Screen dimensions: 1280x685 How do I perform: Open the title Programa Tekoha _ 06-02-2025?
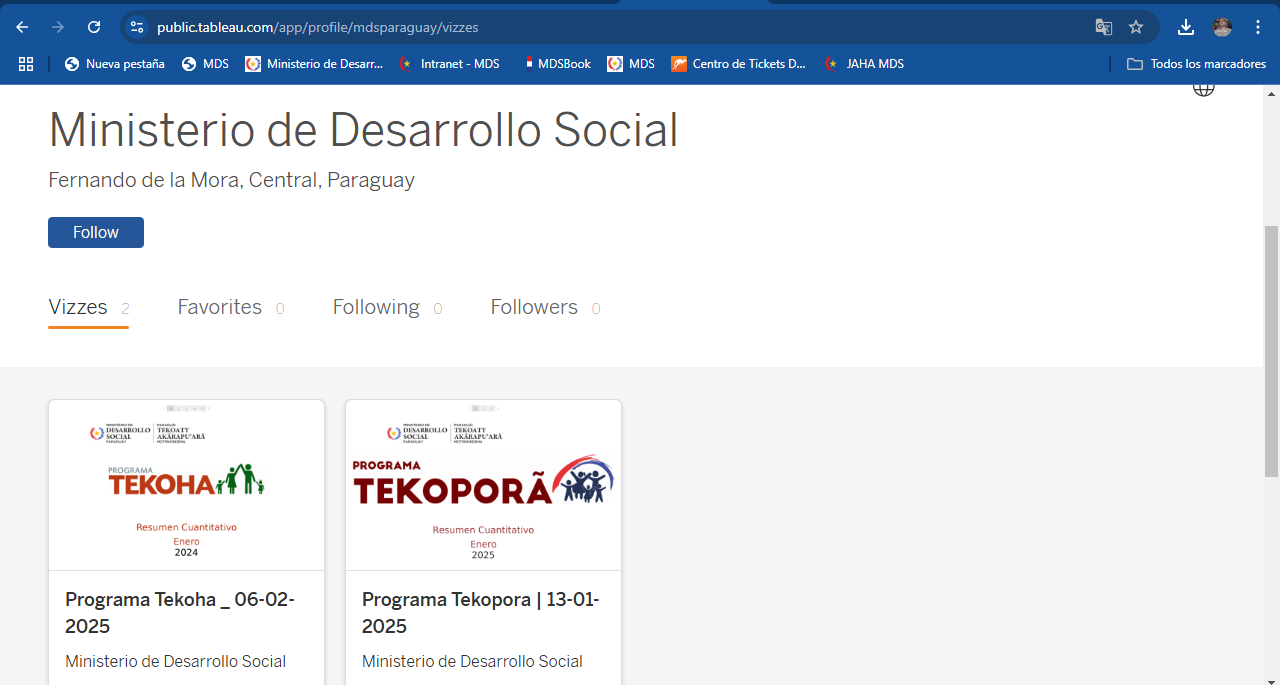click(180, 613)
